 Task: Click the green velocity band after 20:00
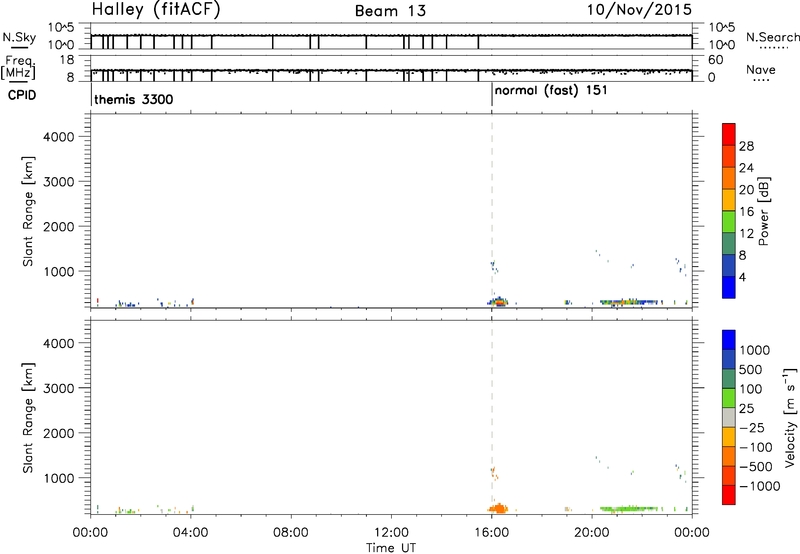(630, 509)
